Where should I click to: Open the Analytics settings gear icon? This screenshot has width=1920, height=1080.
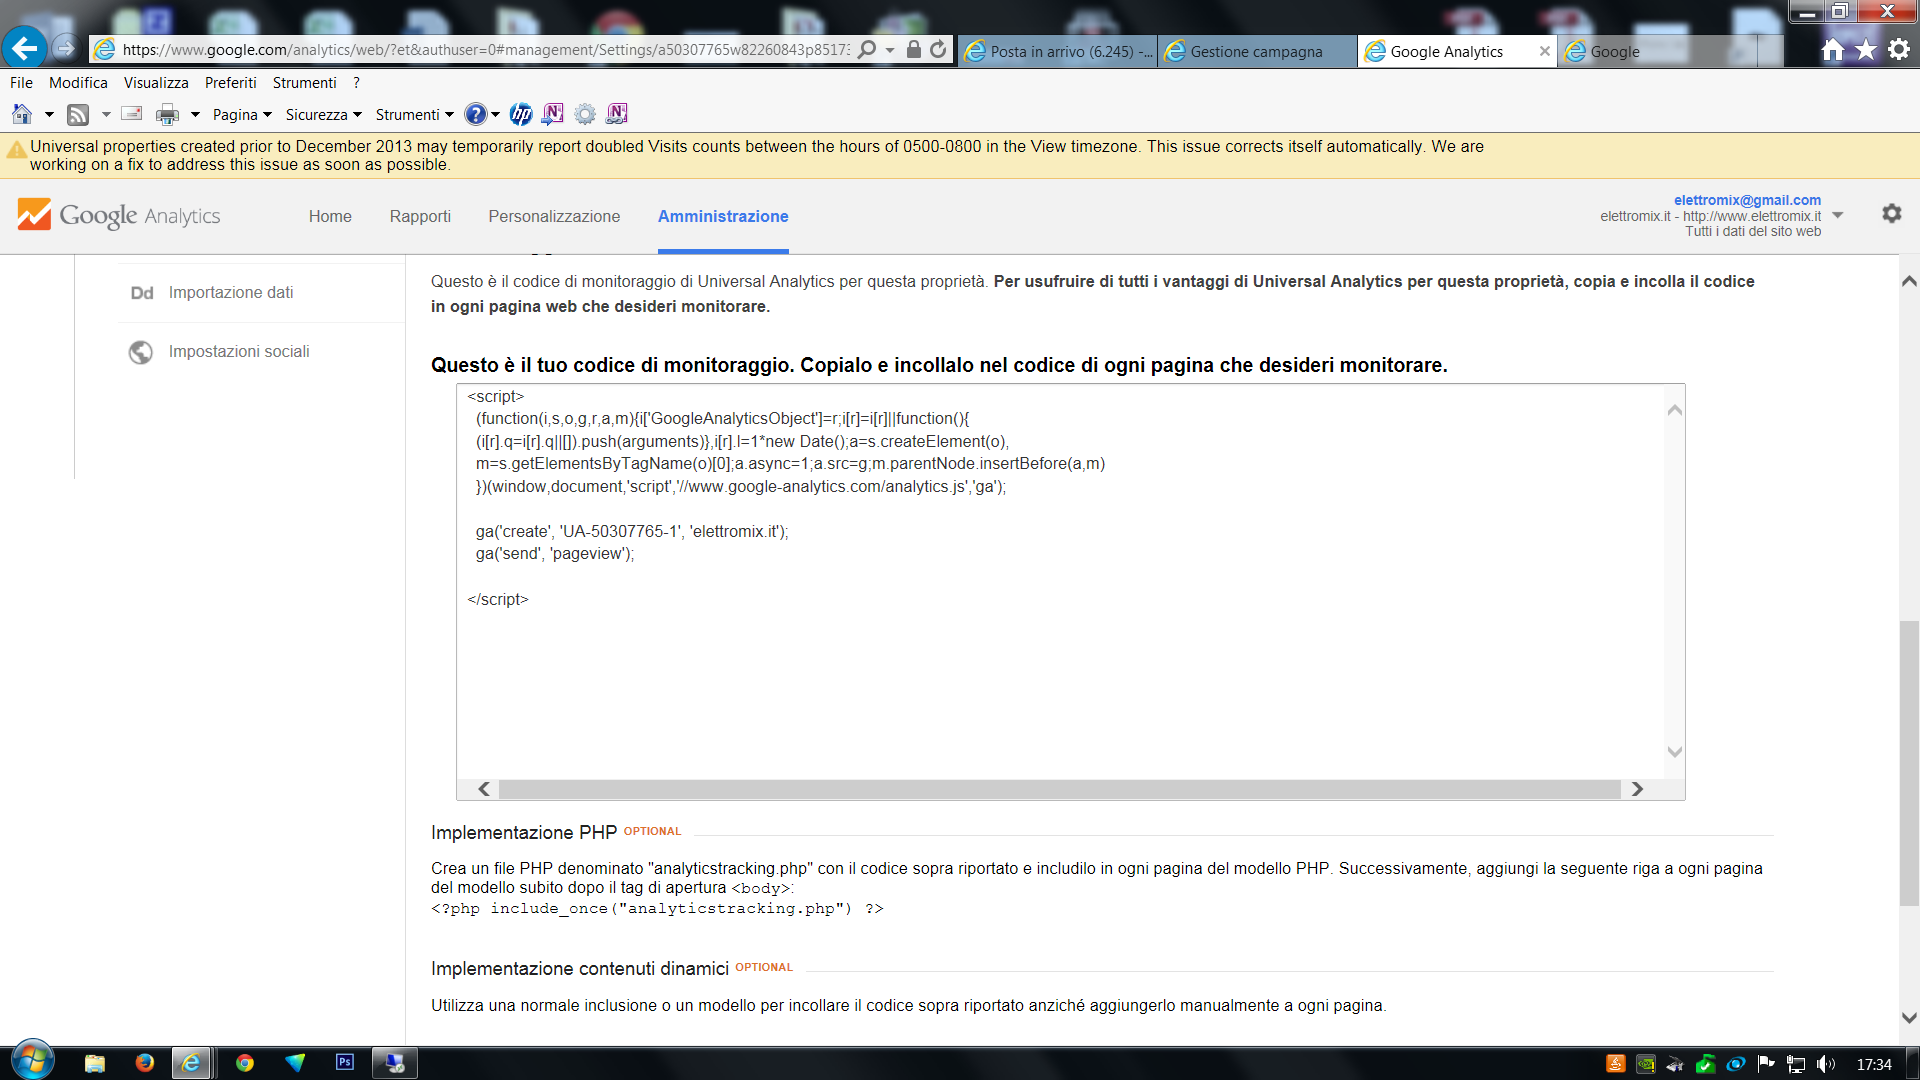tap(1891, 213)
